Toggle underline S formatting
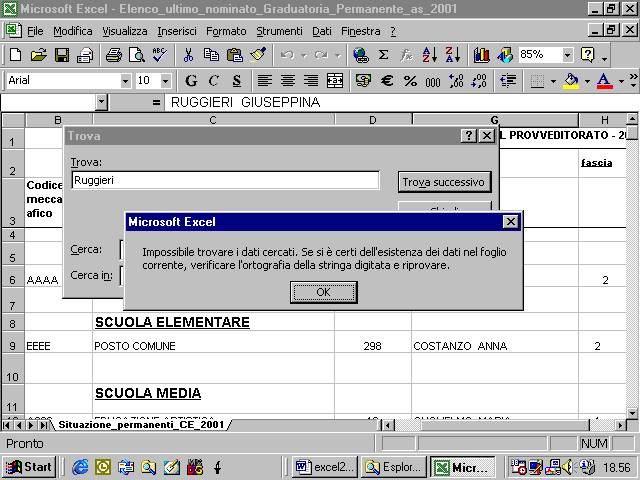 coord(237,81)
